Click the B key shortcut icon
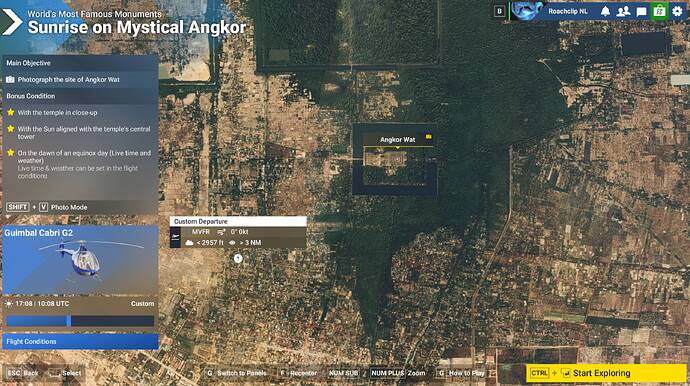This screenshot has width=690, height=386. point(499,11)
